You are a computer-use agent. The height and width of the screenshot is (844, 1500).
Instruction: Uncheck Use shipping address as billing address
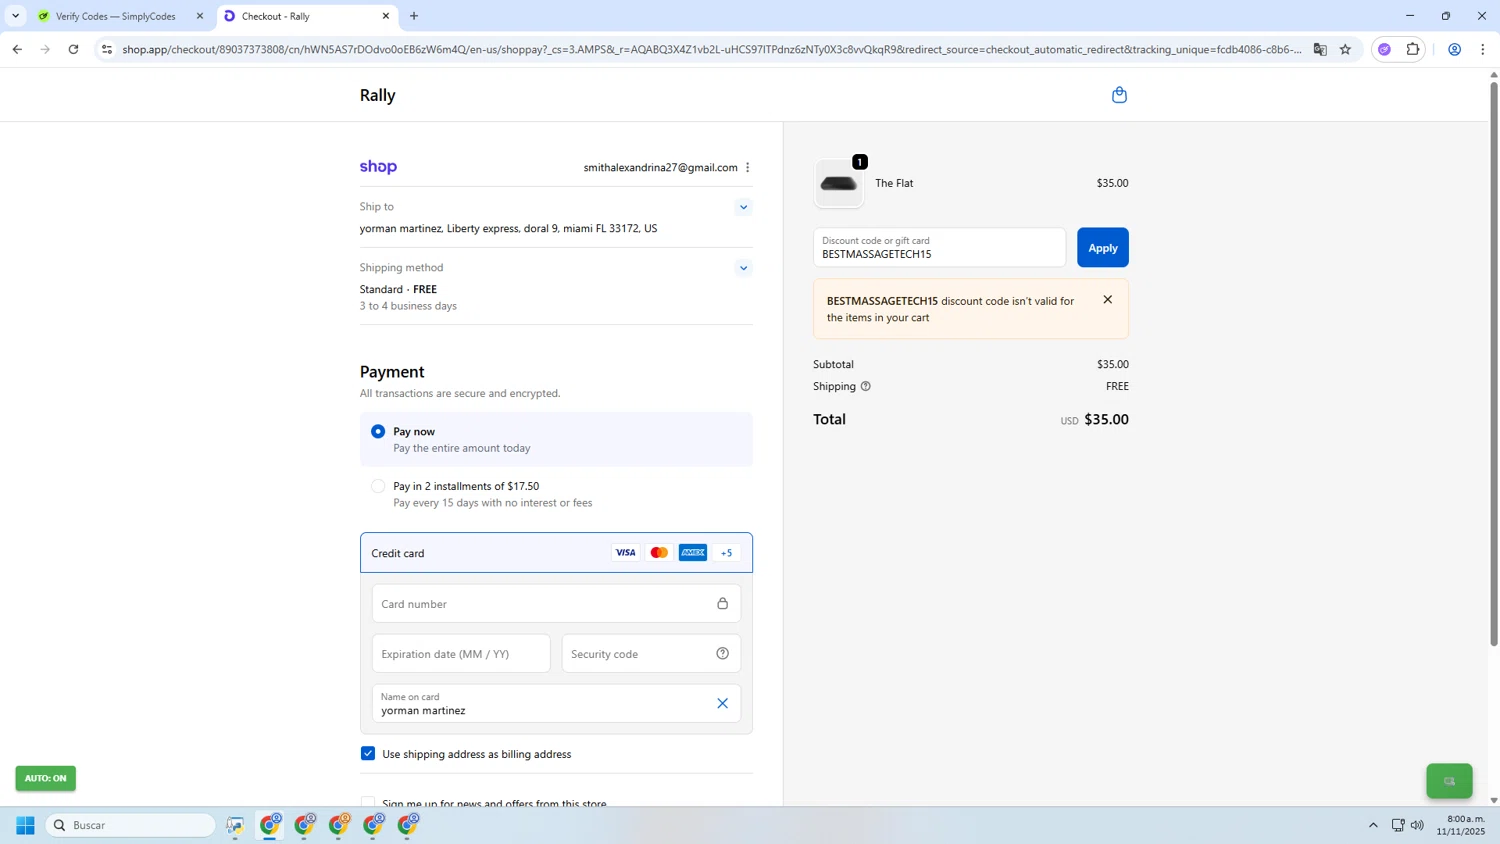point(368,754)
